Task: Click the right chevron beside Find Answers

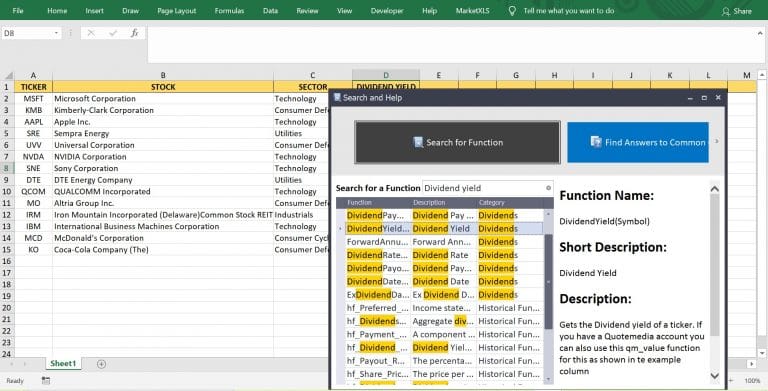Action: (x=717, y=142)
